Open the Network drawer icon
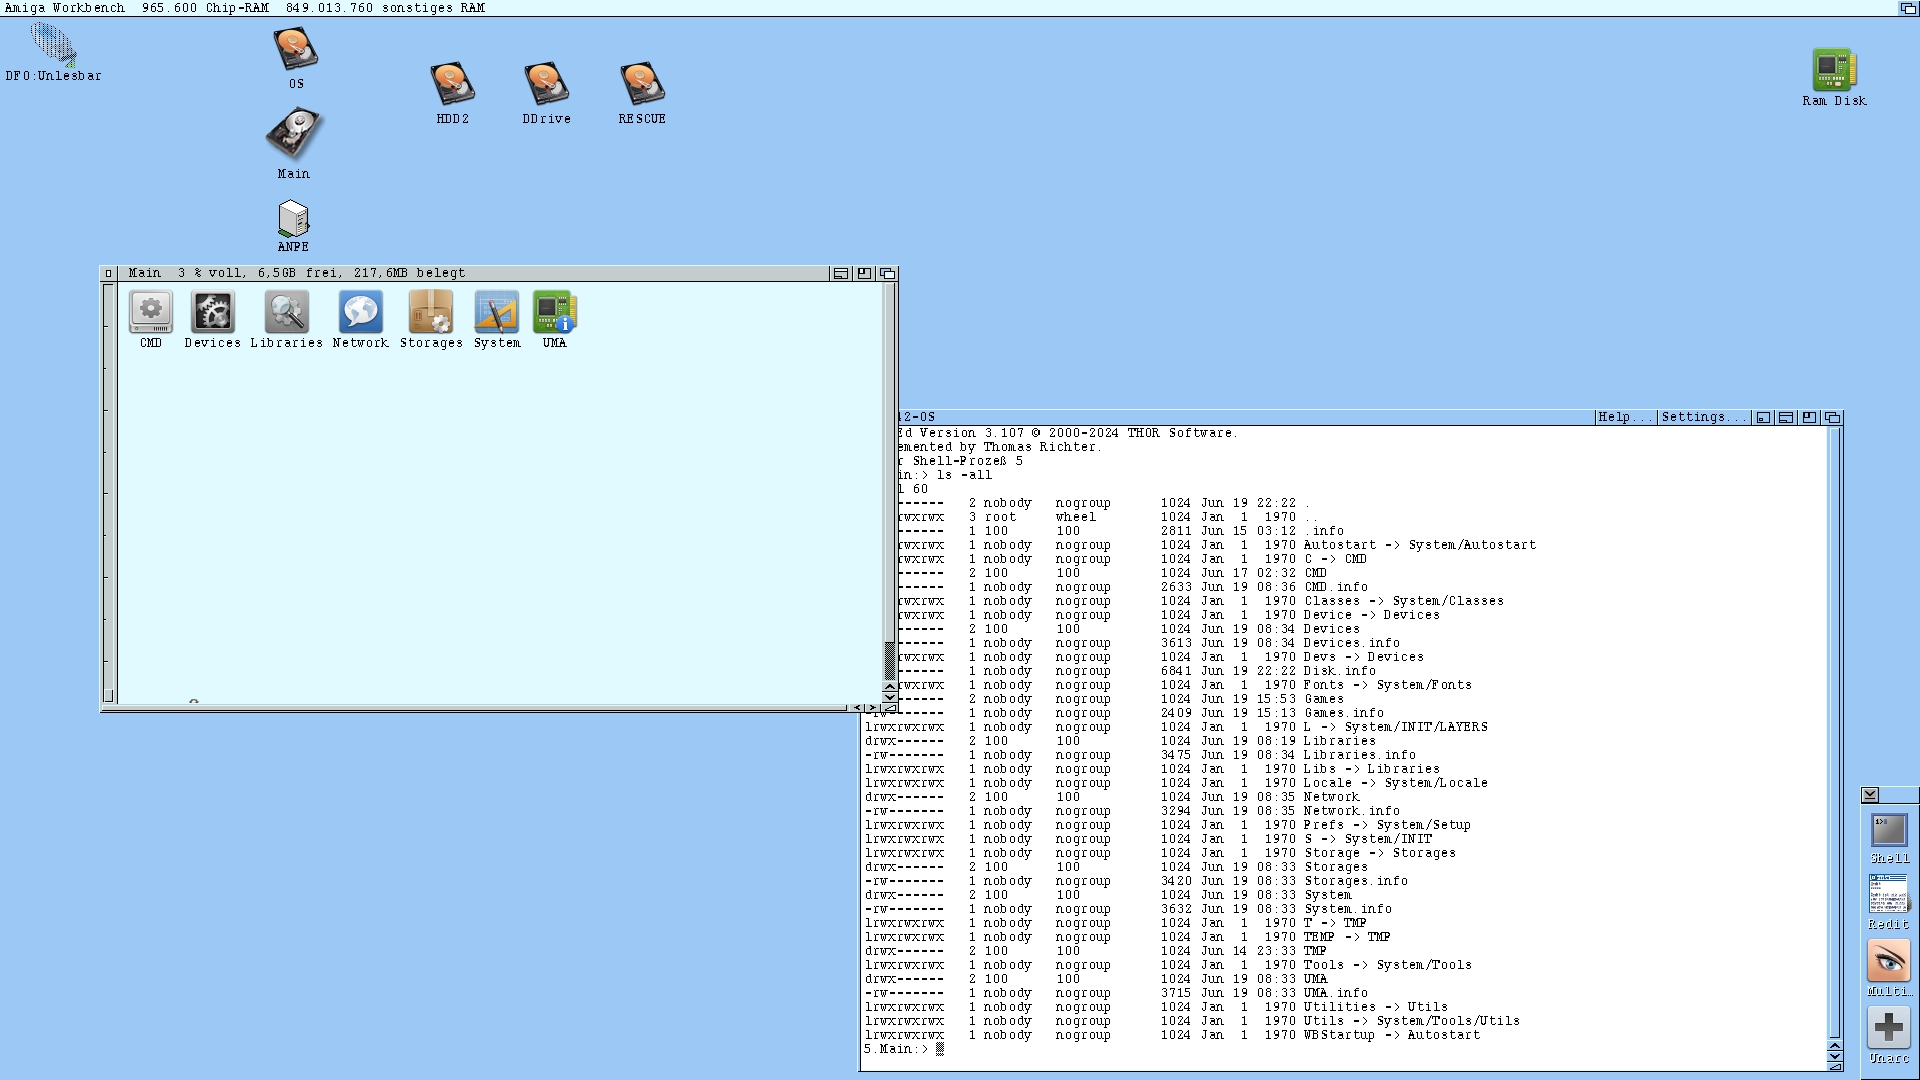Image resolution: width=1920 pixels, height=1080 pixels. (360, 313)
